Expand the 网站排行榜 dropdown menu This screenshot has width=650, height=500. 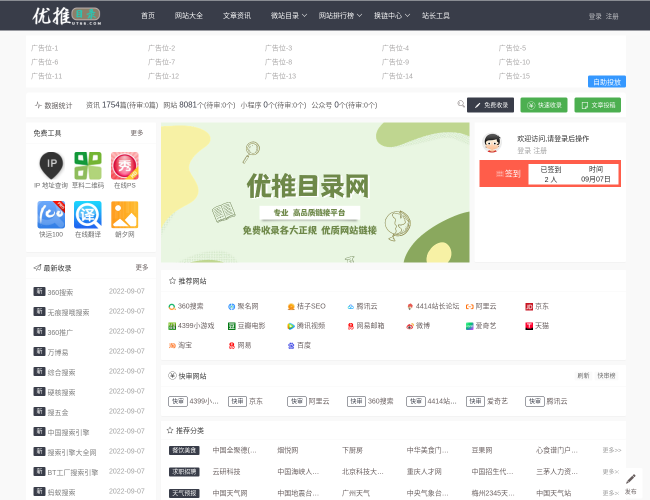point(340,15)
